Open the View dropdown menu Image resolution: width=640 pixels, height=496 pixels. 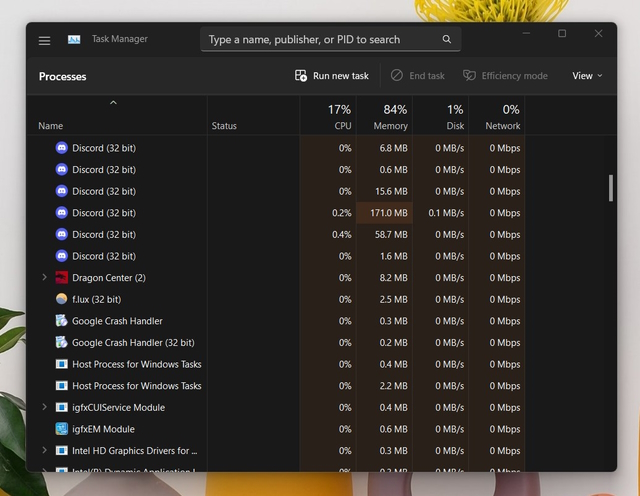(x=587, y=76)
